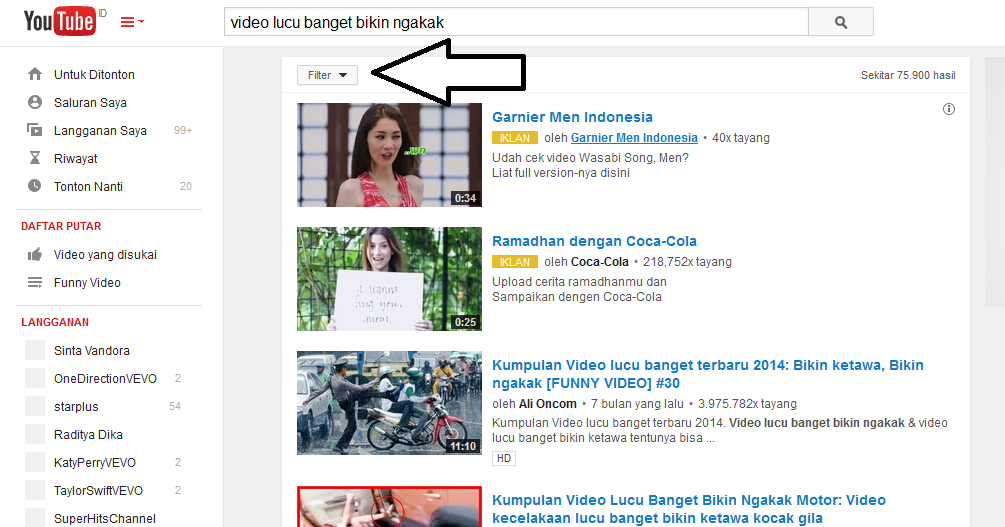Open Garnier Men Indonesia video thumbnail
1005x527 pixels.
tap(389, 155)
